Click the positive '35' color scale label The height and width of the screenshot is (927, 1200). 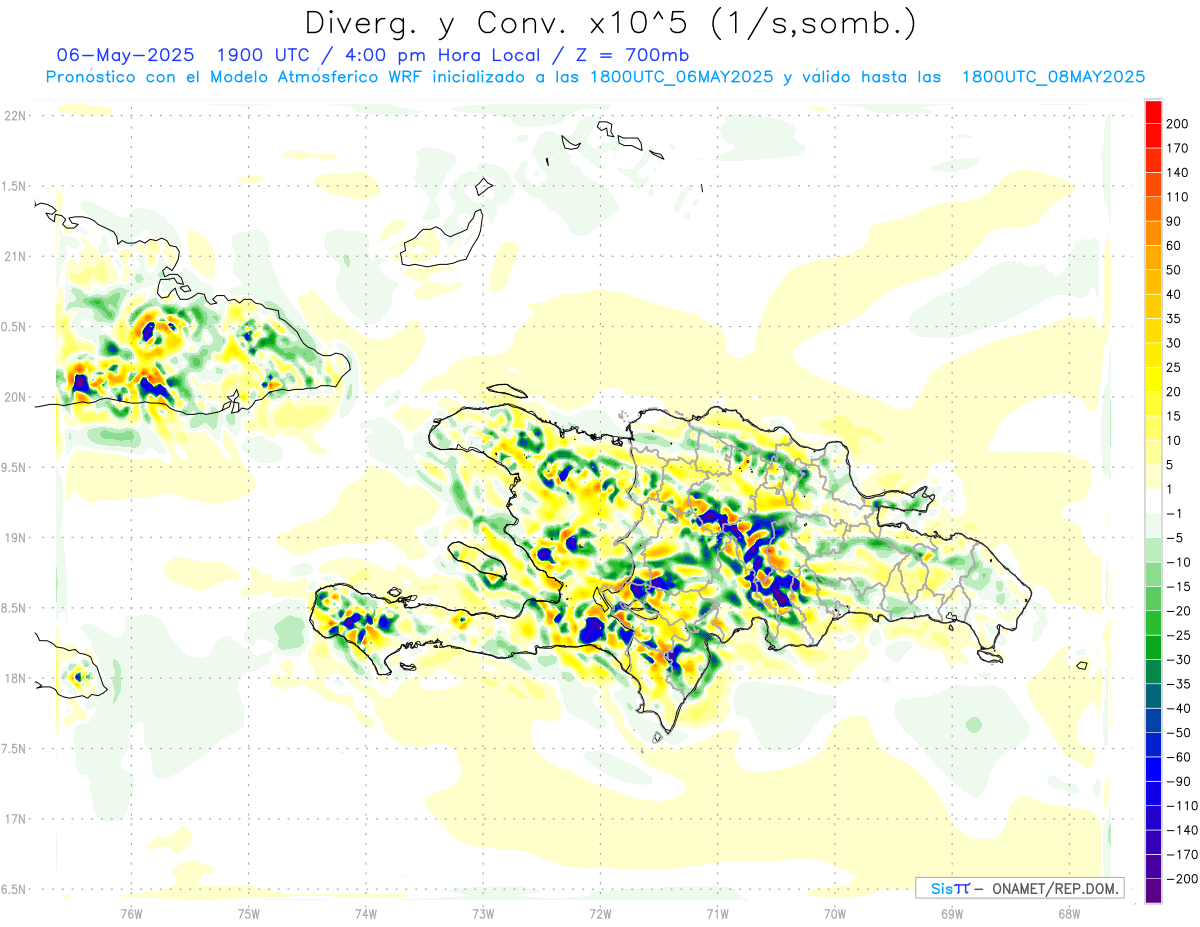(x=1174, y=319)
